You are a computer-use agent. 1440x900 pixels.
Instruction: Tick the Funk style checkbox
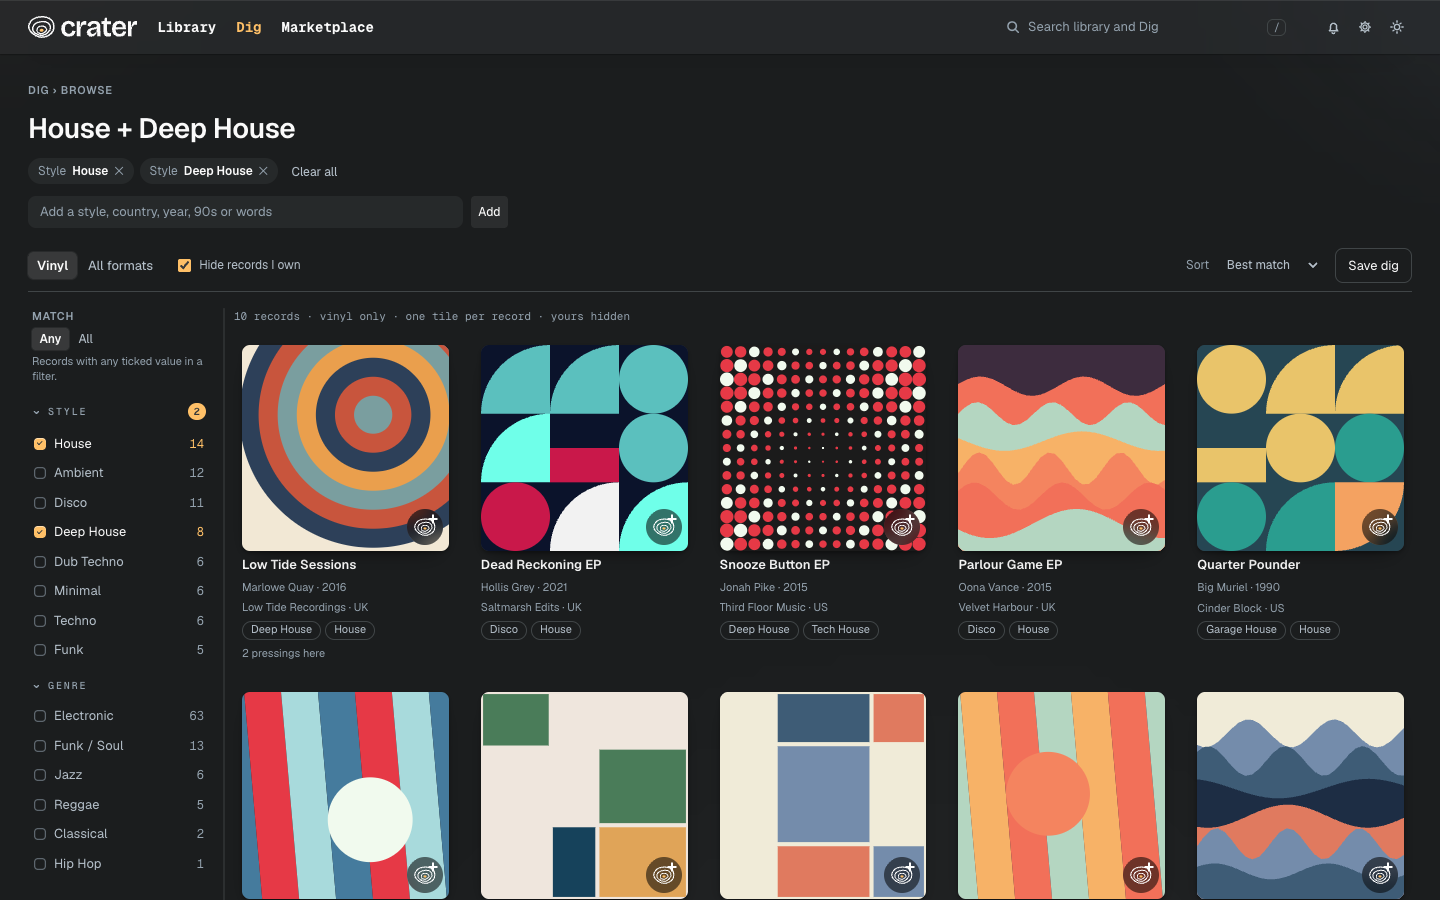[x=40, y=650]
